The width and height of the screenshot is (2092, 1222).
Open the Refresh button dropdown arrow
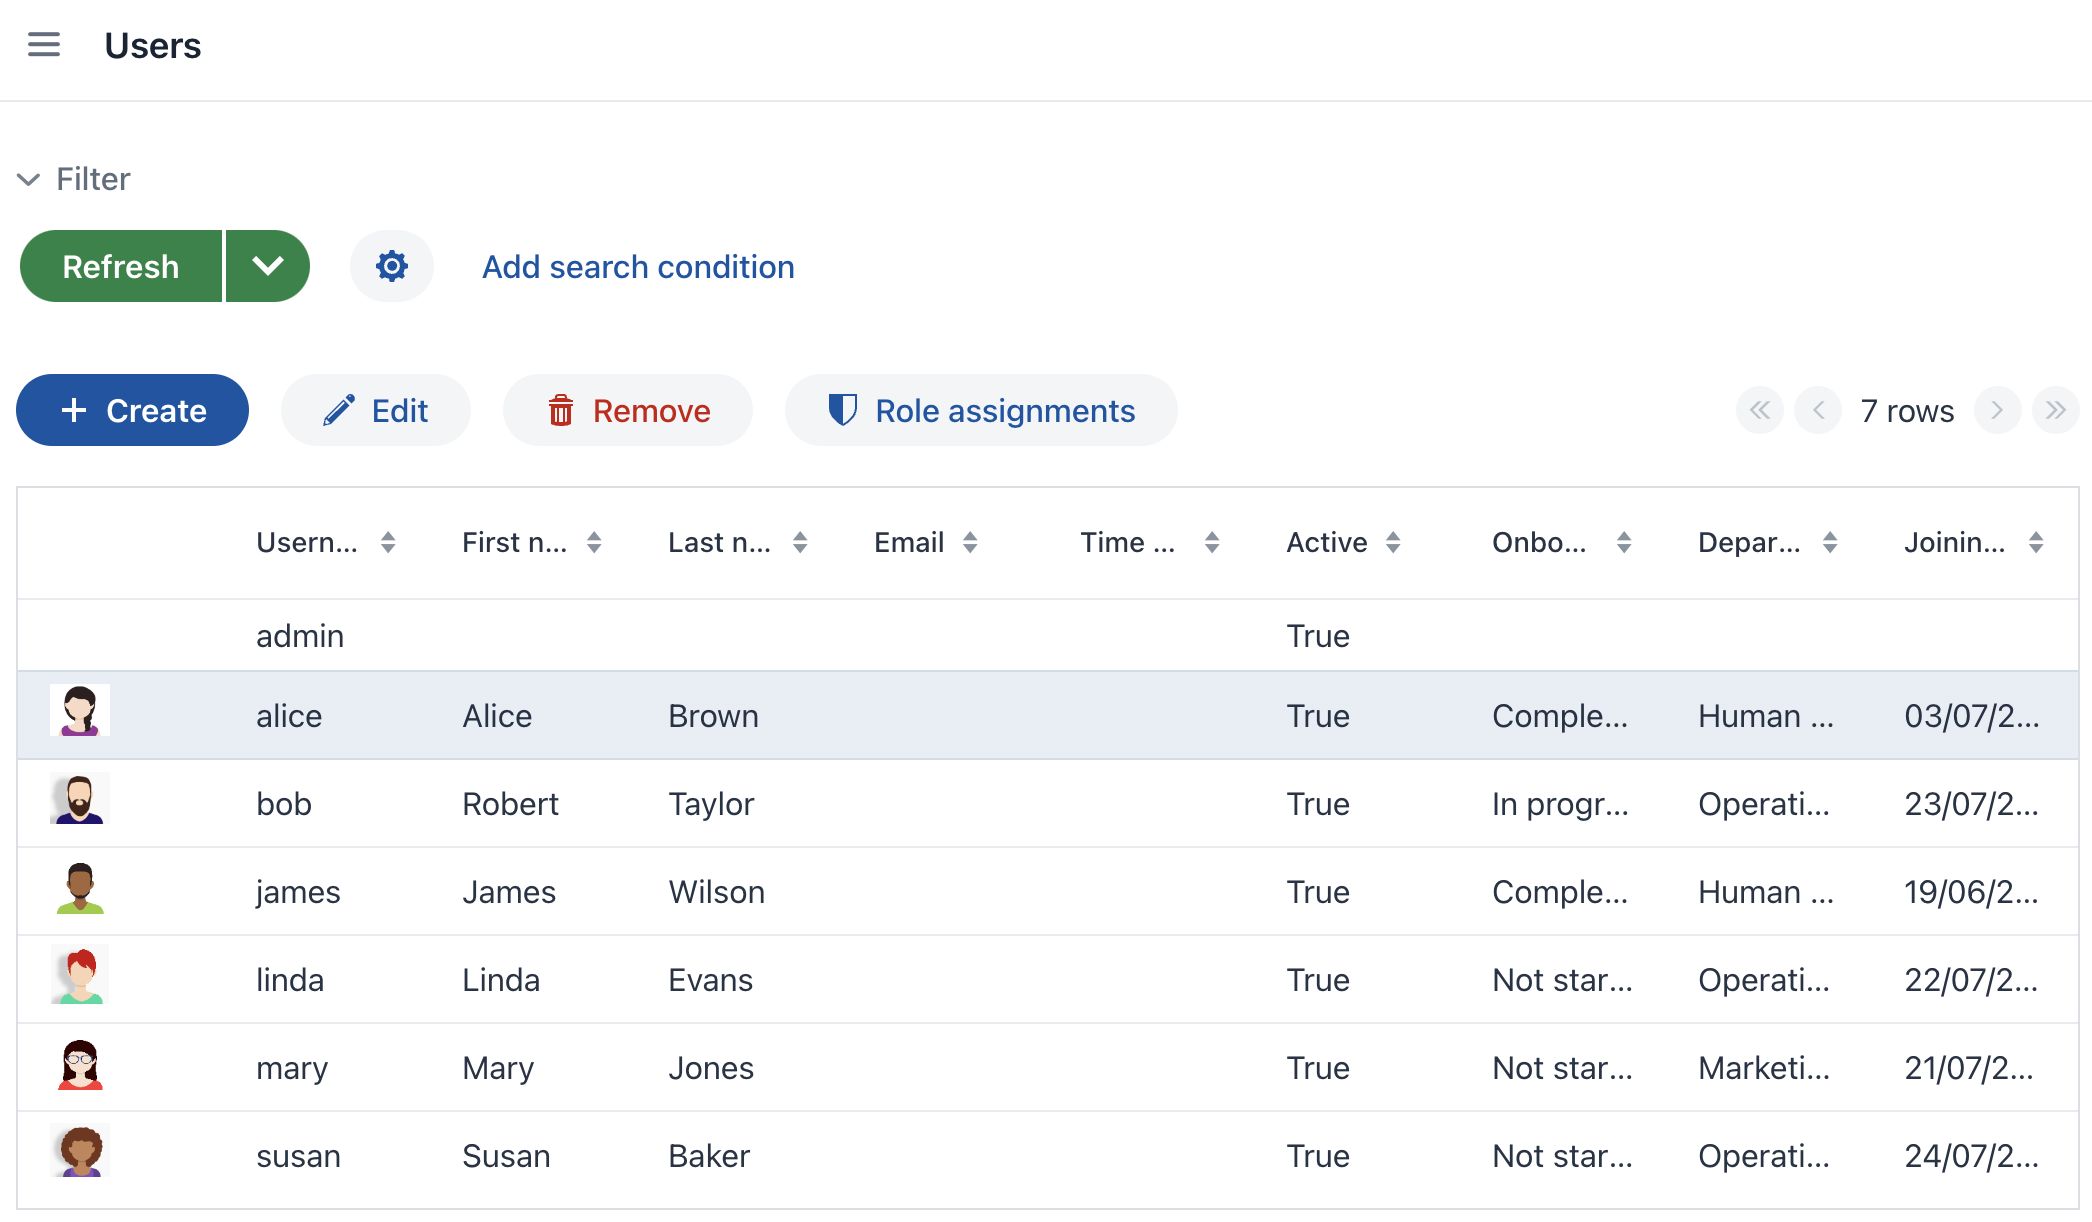coord(268,266)
